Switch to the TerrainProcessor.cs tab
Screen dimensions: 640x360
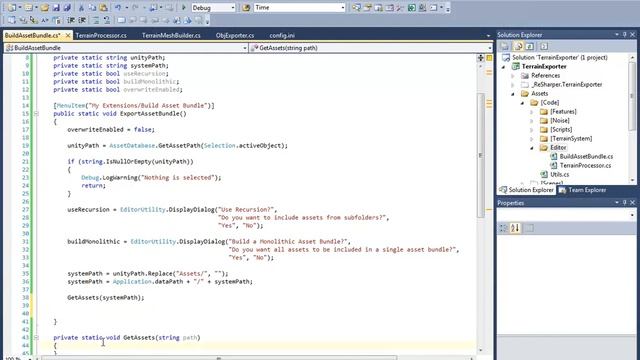(101, 36)
